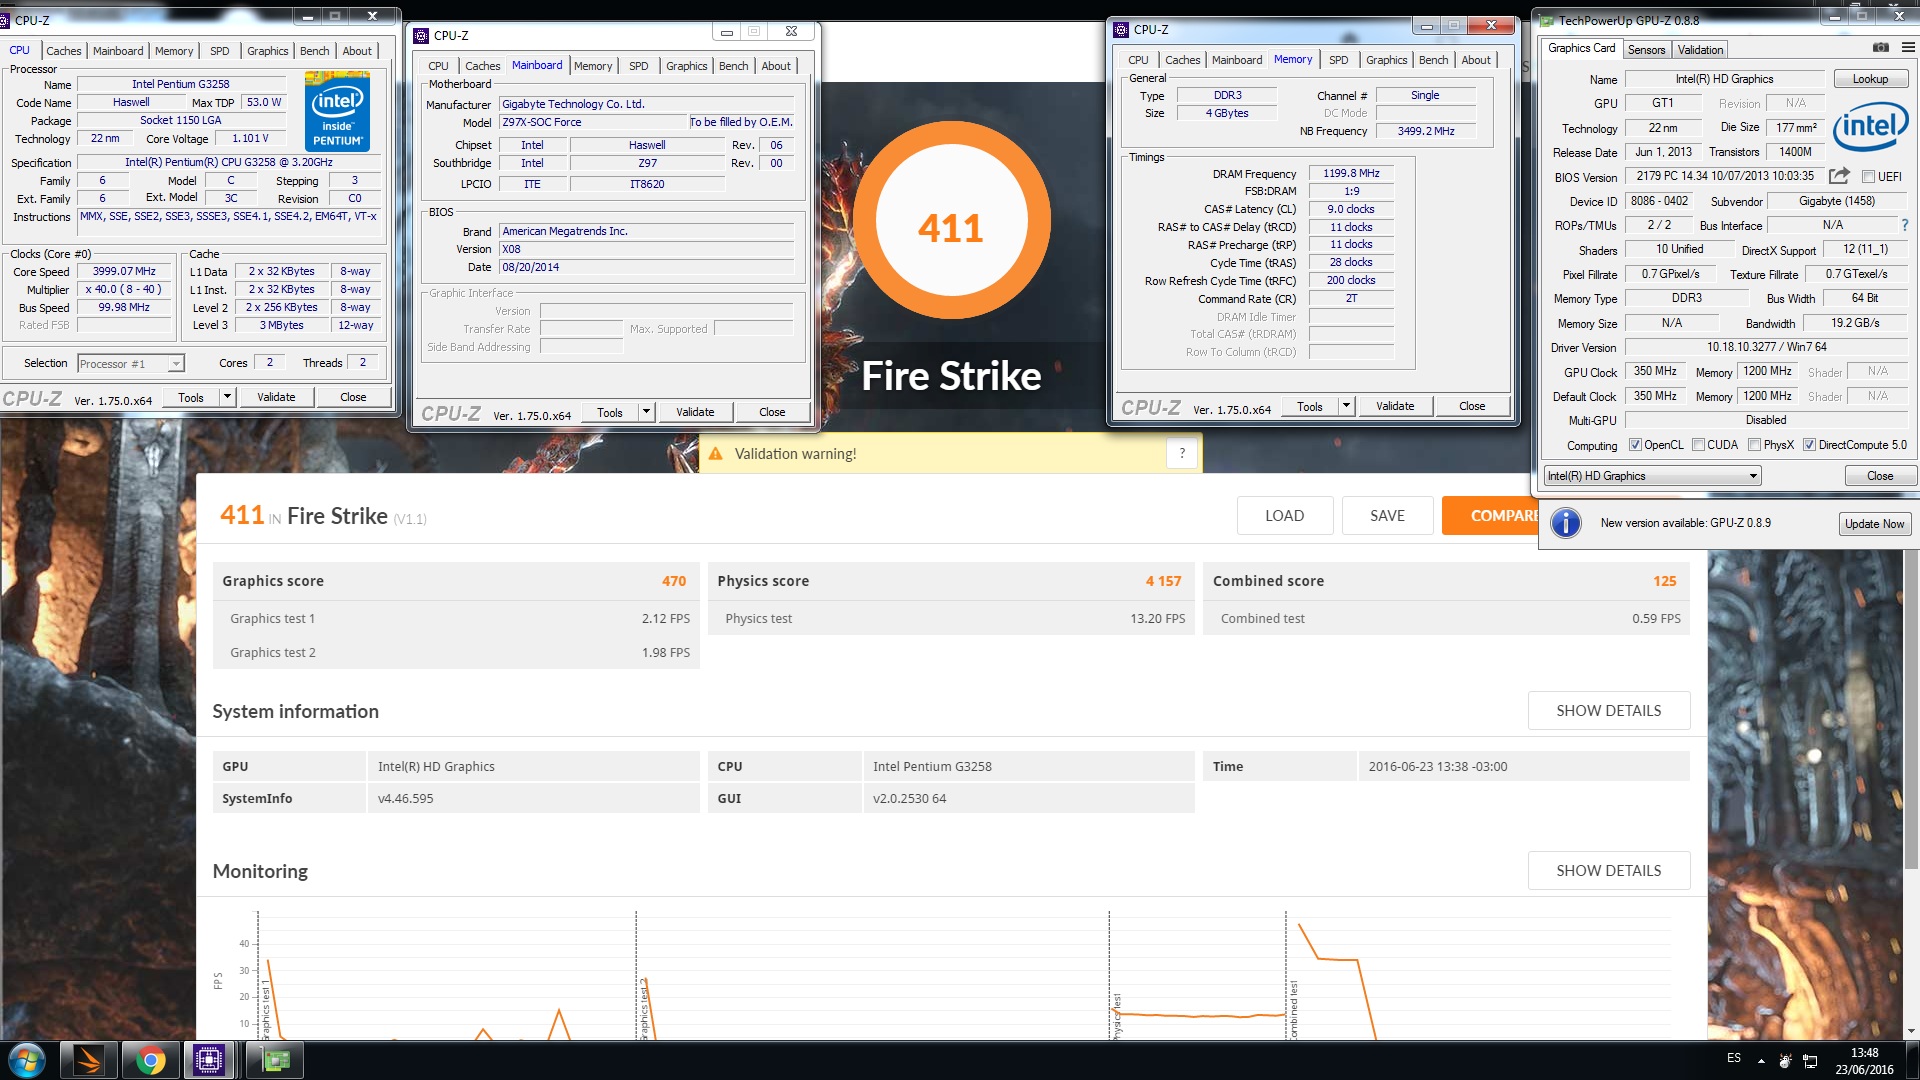Click Tools button in CPU window
This screenshot has height=1080, width=1920.
(190, 397)
